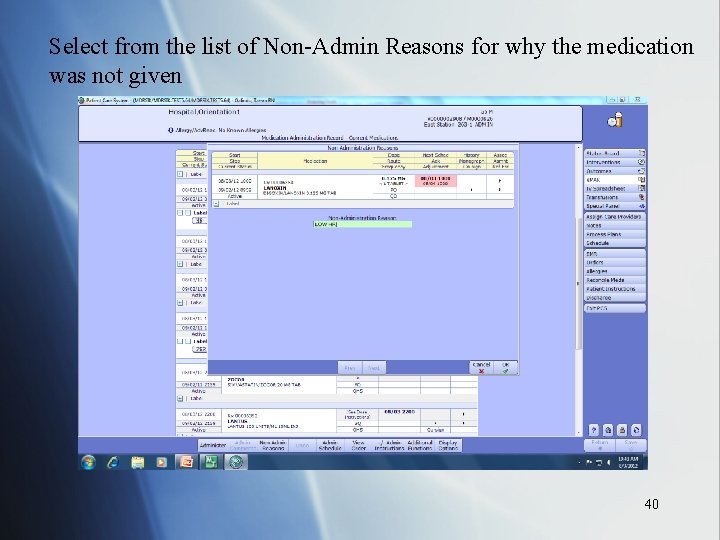Launch Internet Explorer from the taskbar

click(113, 462)
